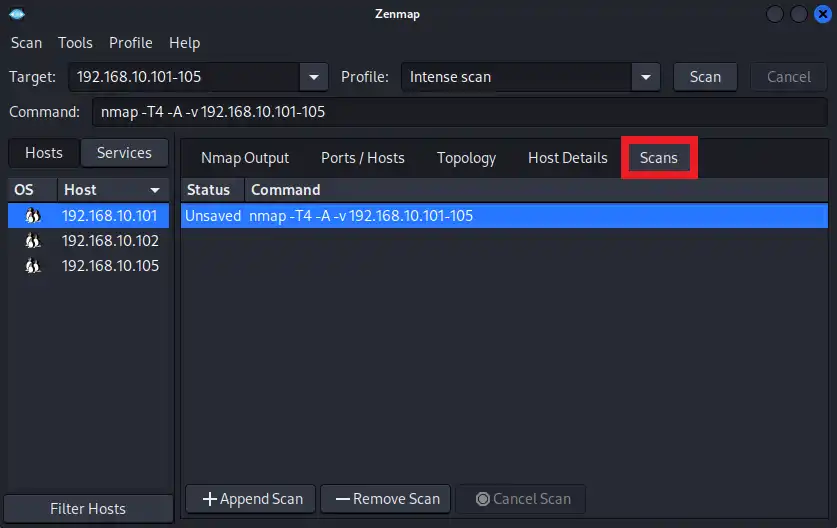Click the Zenmap eye logo icon

pyautogui.click(x=17, y=14)
